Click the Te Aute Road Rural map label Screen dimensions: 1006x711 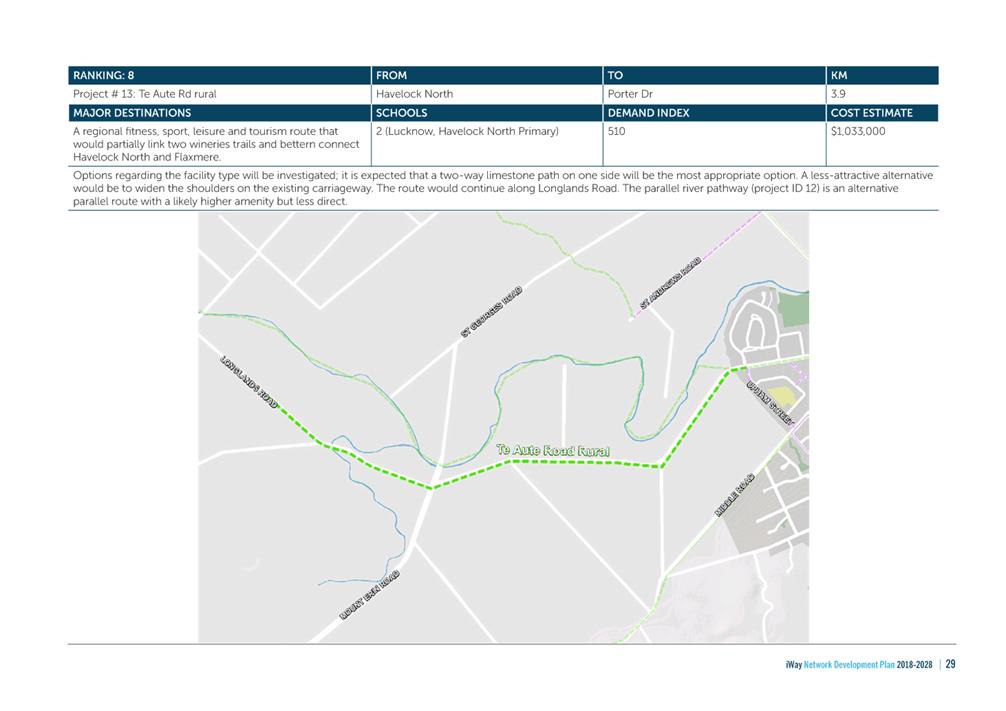point(553,450)
